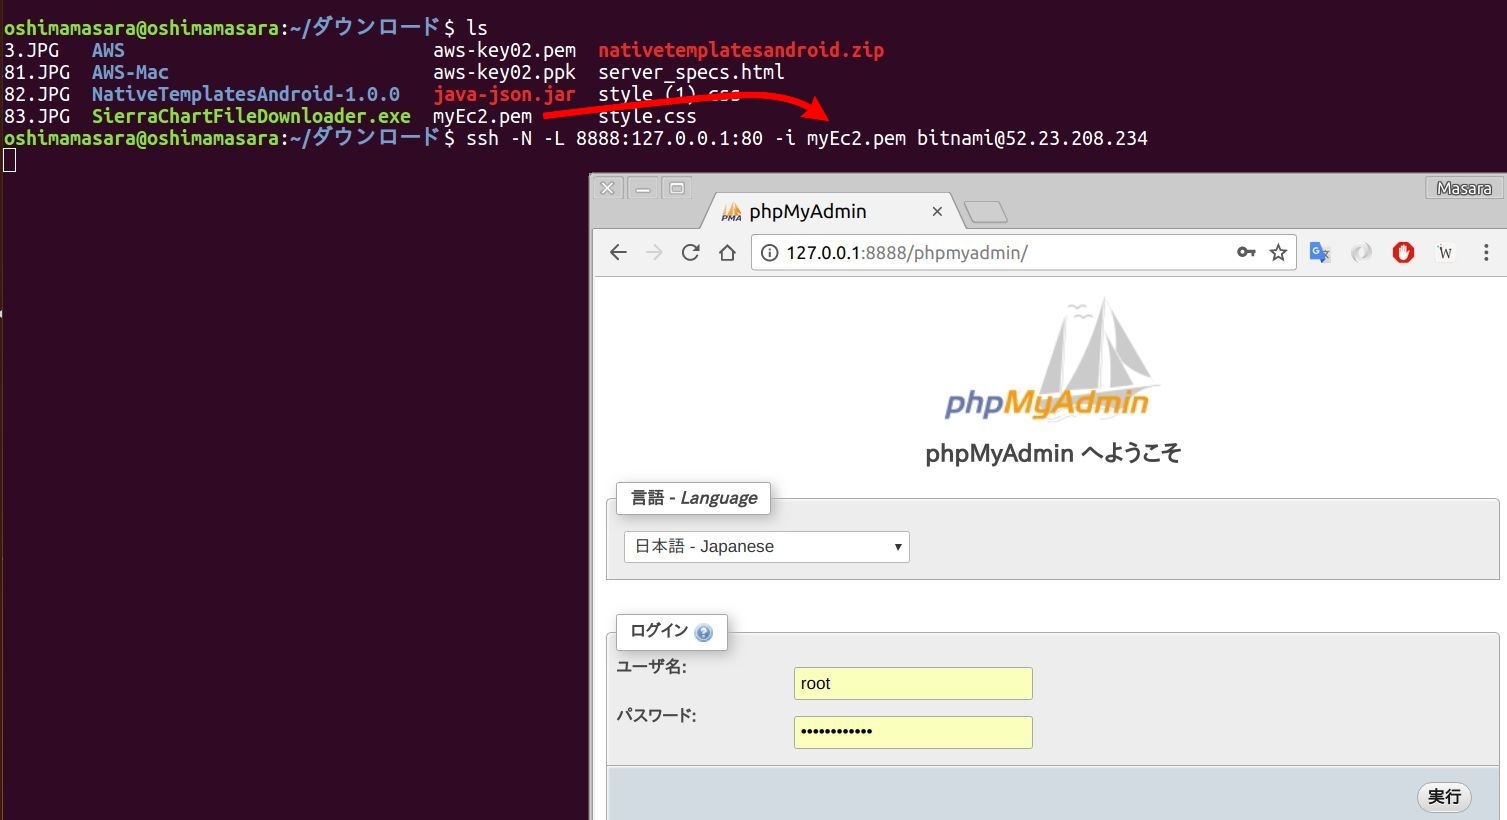Click aws-key02.ppk in terminal
1507x820 pixels.
tap(504, 72)
